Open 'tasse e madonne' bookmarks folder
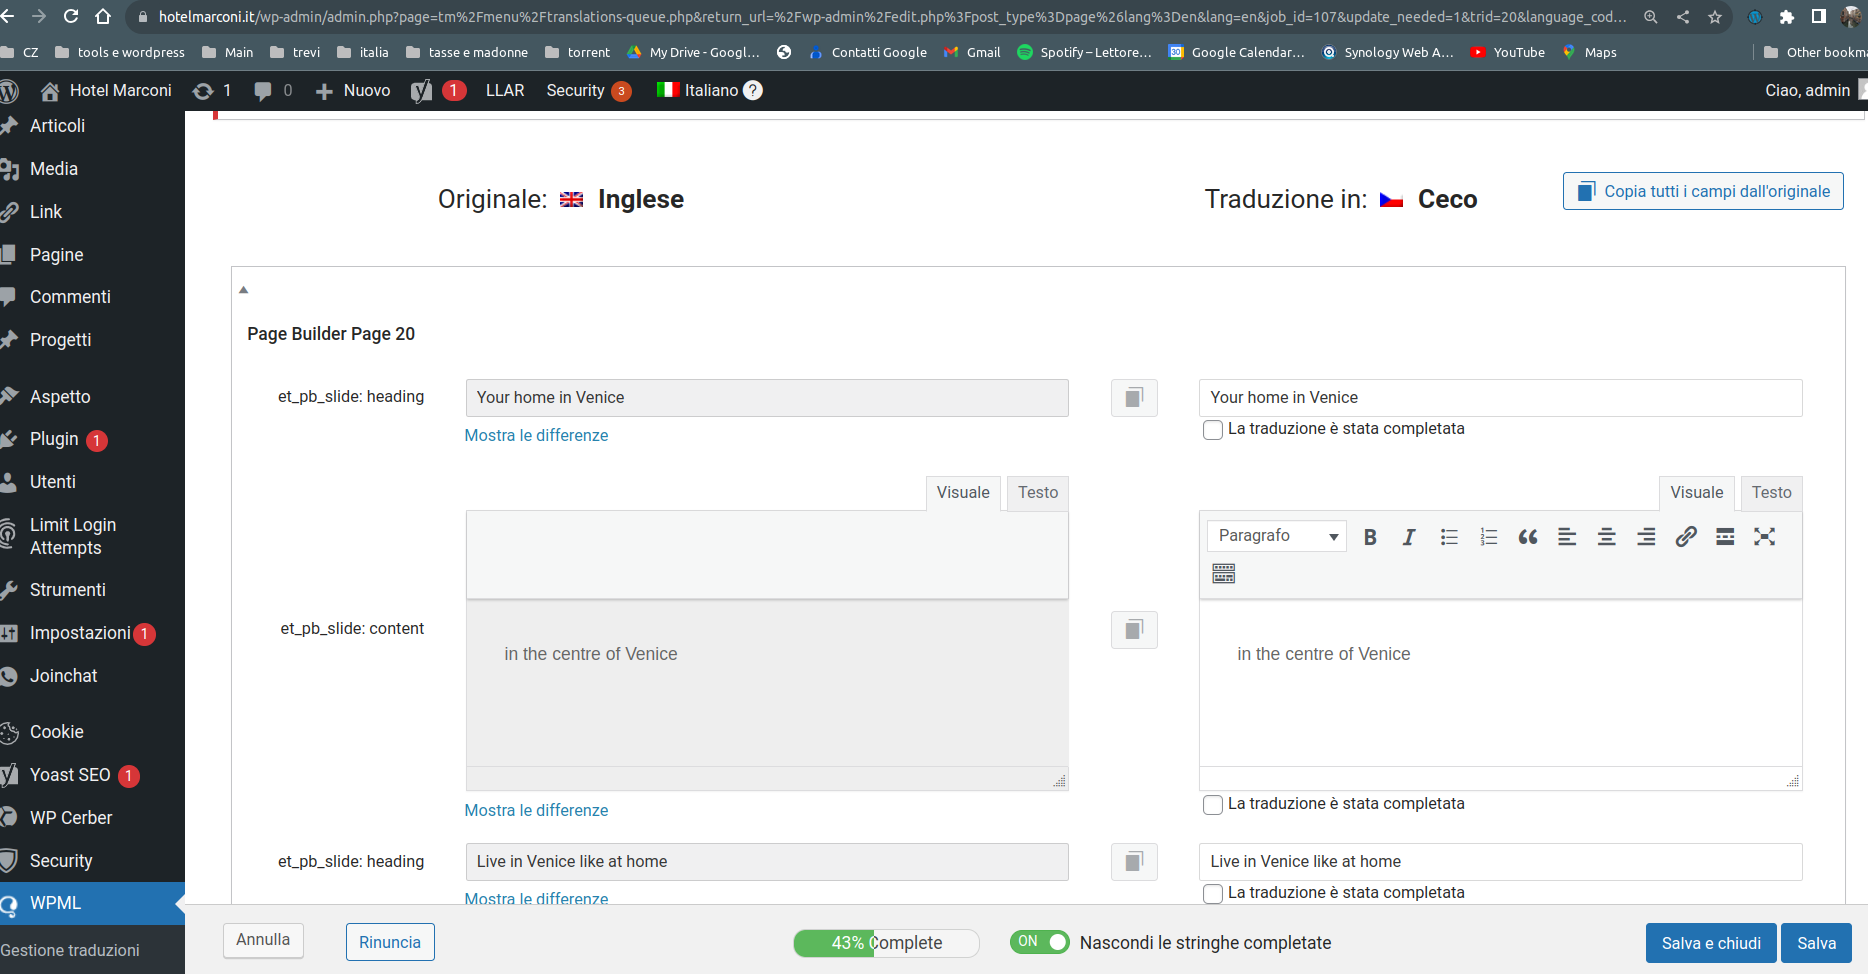The image size is (1868, 974). click(x=467, y=52)
